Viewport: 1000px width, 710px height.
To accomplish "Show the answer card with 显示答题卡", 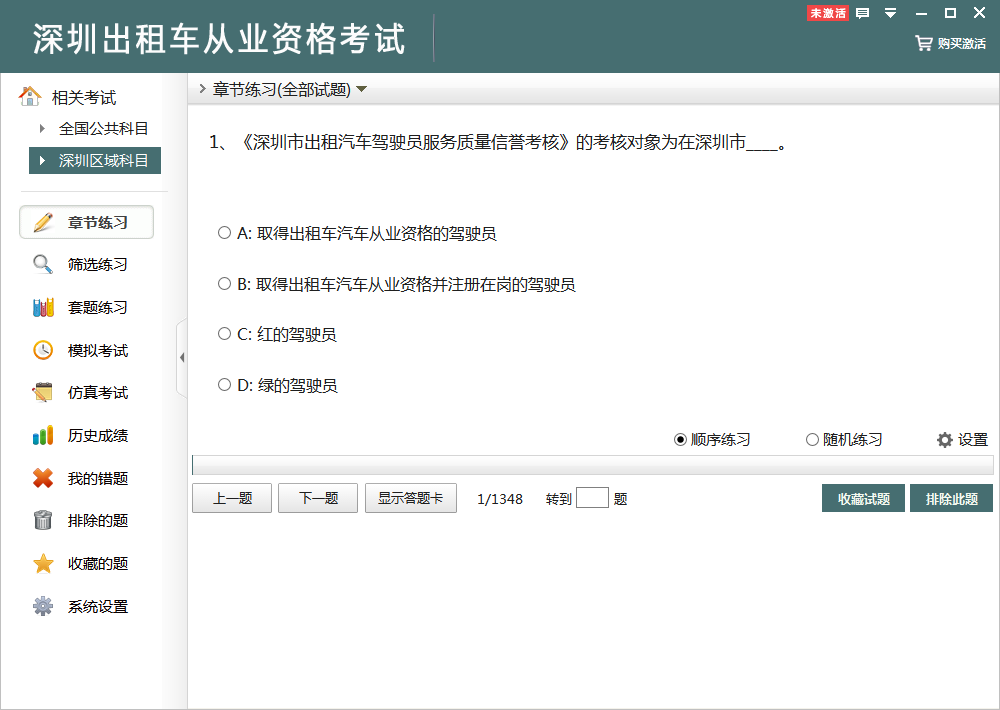I will pos(411,498).
